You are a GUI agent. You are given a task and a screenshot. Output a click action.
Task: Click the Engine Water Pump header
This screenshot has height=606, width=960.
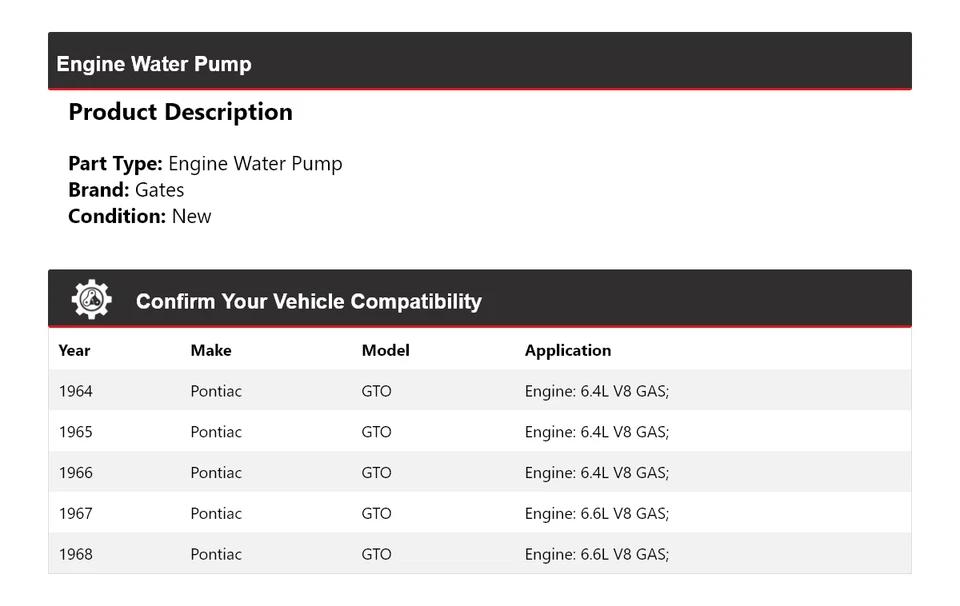pyautogui.click(x=154, y=64)
